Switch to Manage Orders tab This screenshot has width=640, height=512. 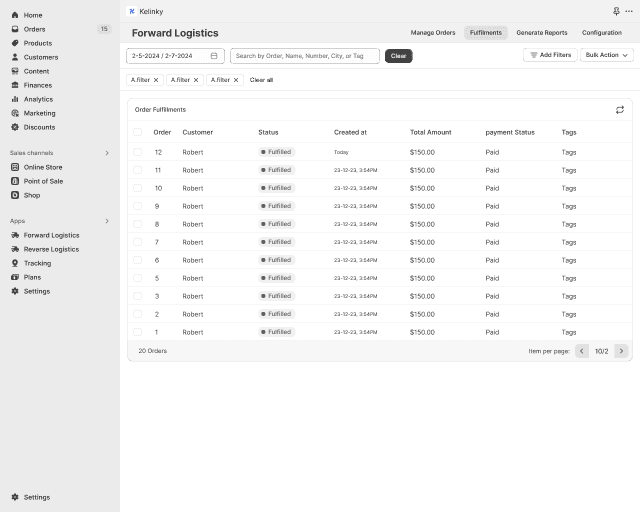click(x=433, y=33)
